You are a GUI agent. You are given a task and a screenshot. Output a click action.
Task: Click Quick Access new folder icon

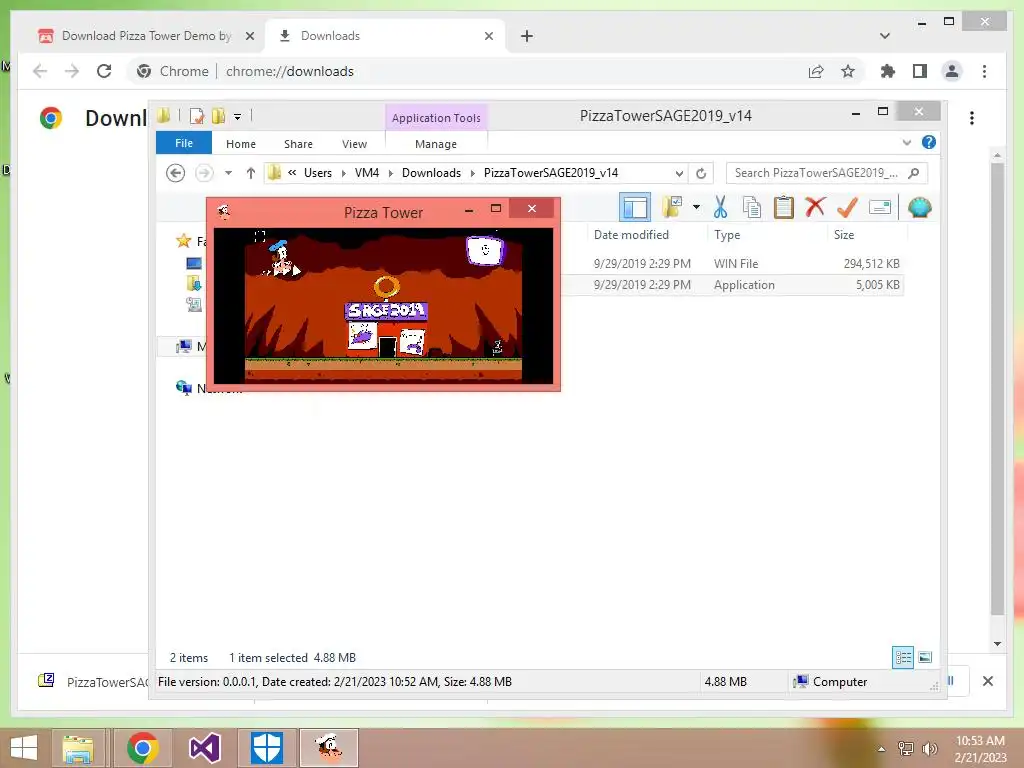click(218, 116)
